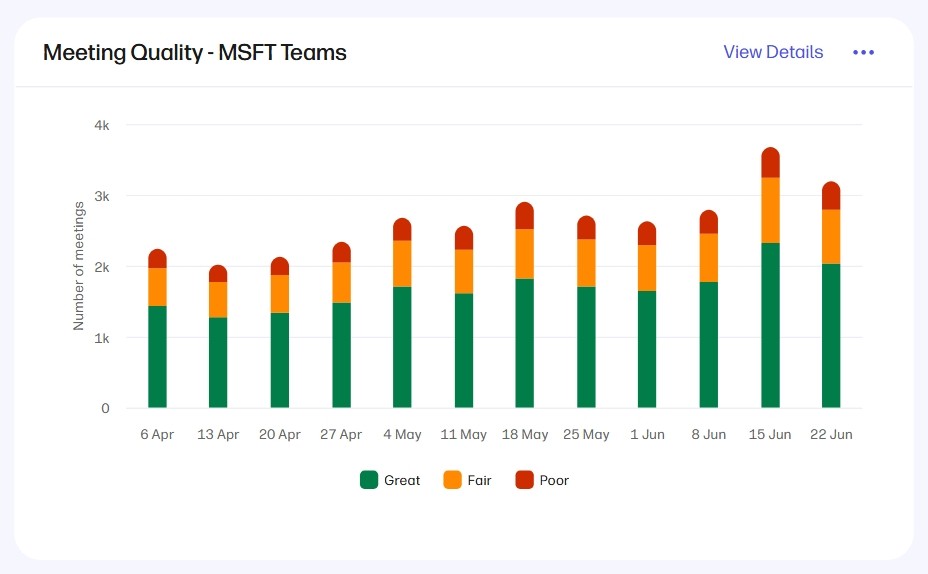Click the 20 Apr x-axis label
928x574 pixels.
pos(280,435)
